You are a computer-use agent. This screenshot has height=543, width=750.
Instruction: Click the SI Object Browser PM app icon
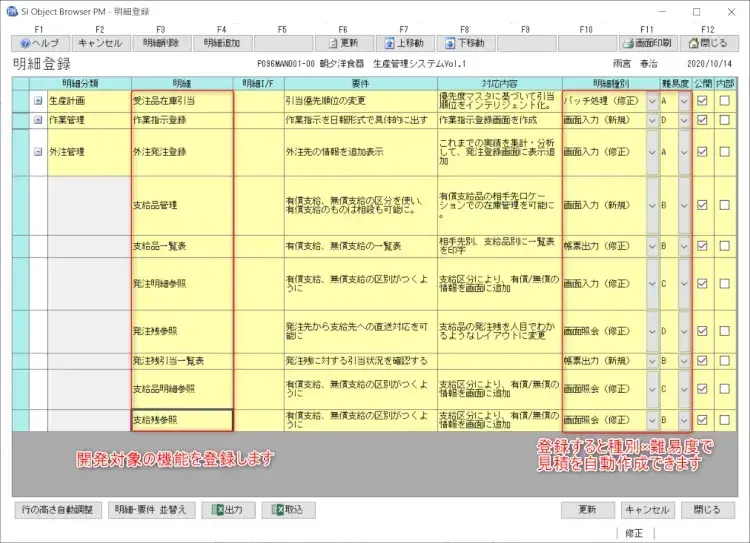pos(12,11)
